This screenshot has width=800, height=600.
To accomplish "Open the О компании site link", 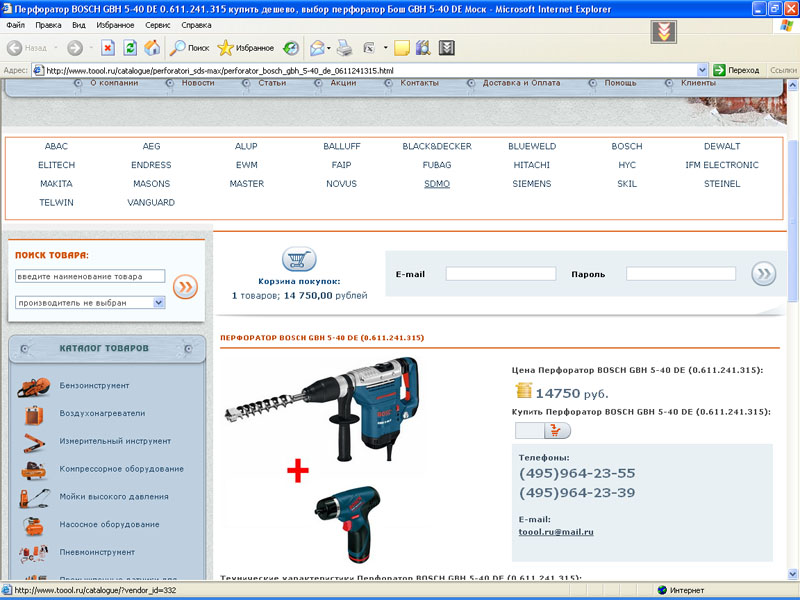I will pos(114,83).
